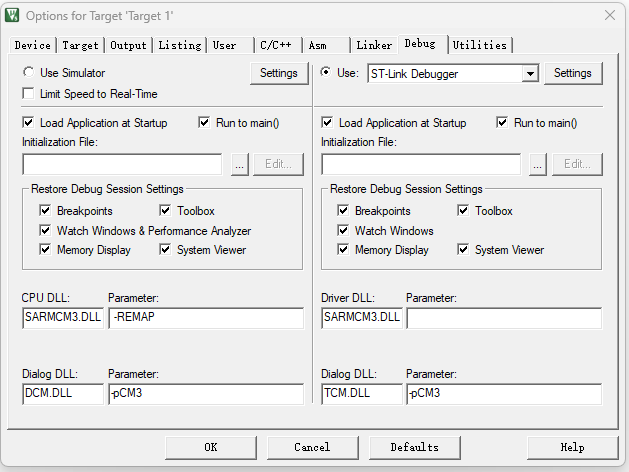Open the Utilities tab
The height and width of the screenshot is (472, 629).
[480, 45]
